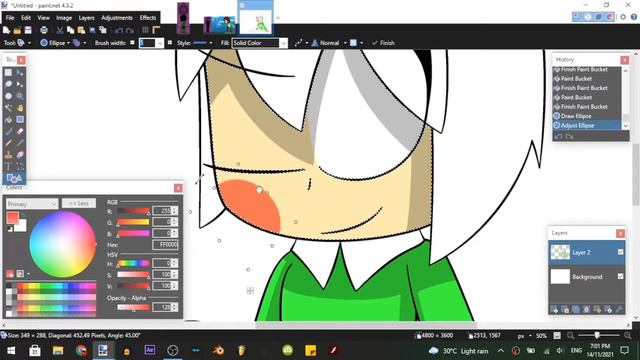Click the Finish button
640x360 pixels.
pyautogui.click(x=383, y=43)
